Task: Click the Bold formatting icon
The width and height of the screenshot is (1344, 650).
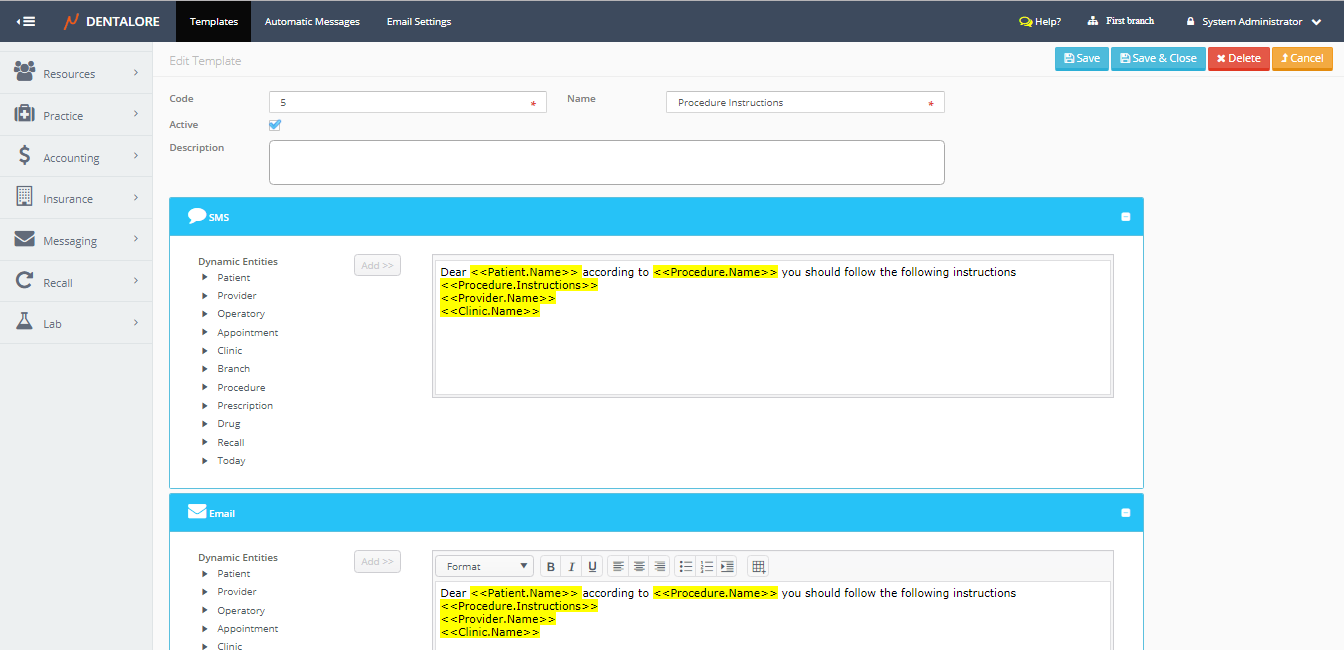Action: [x=550, y=567]
